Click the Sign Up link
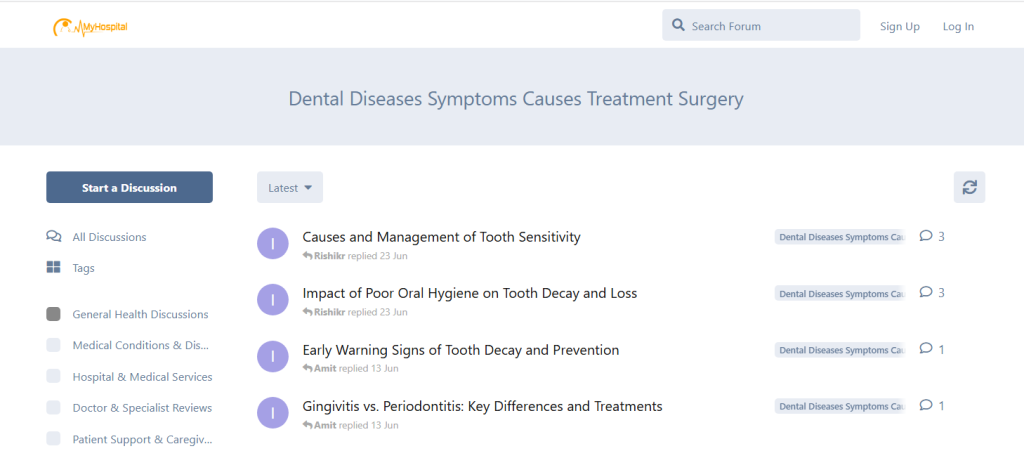The width and height of the screenshot is (1024, 451). click(900, 27)
